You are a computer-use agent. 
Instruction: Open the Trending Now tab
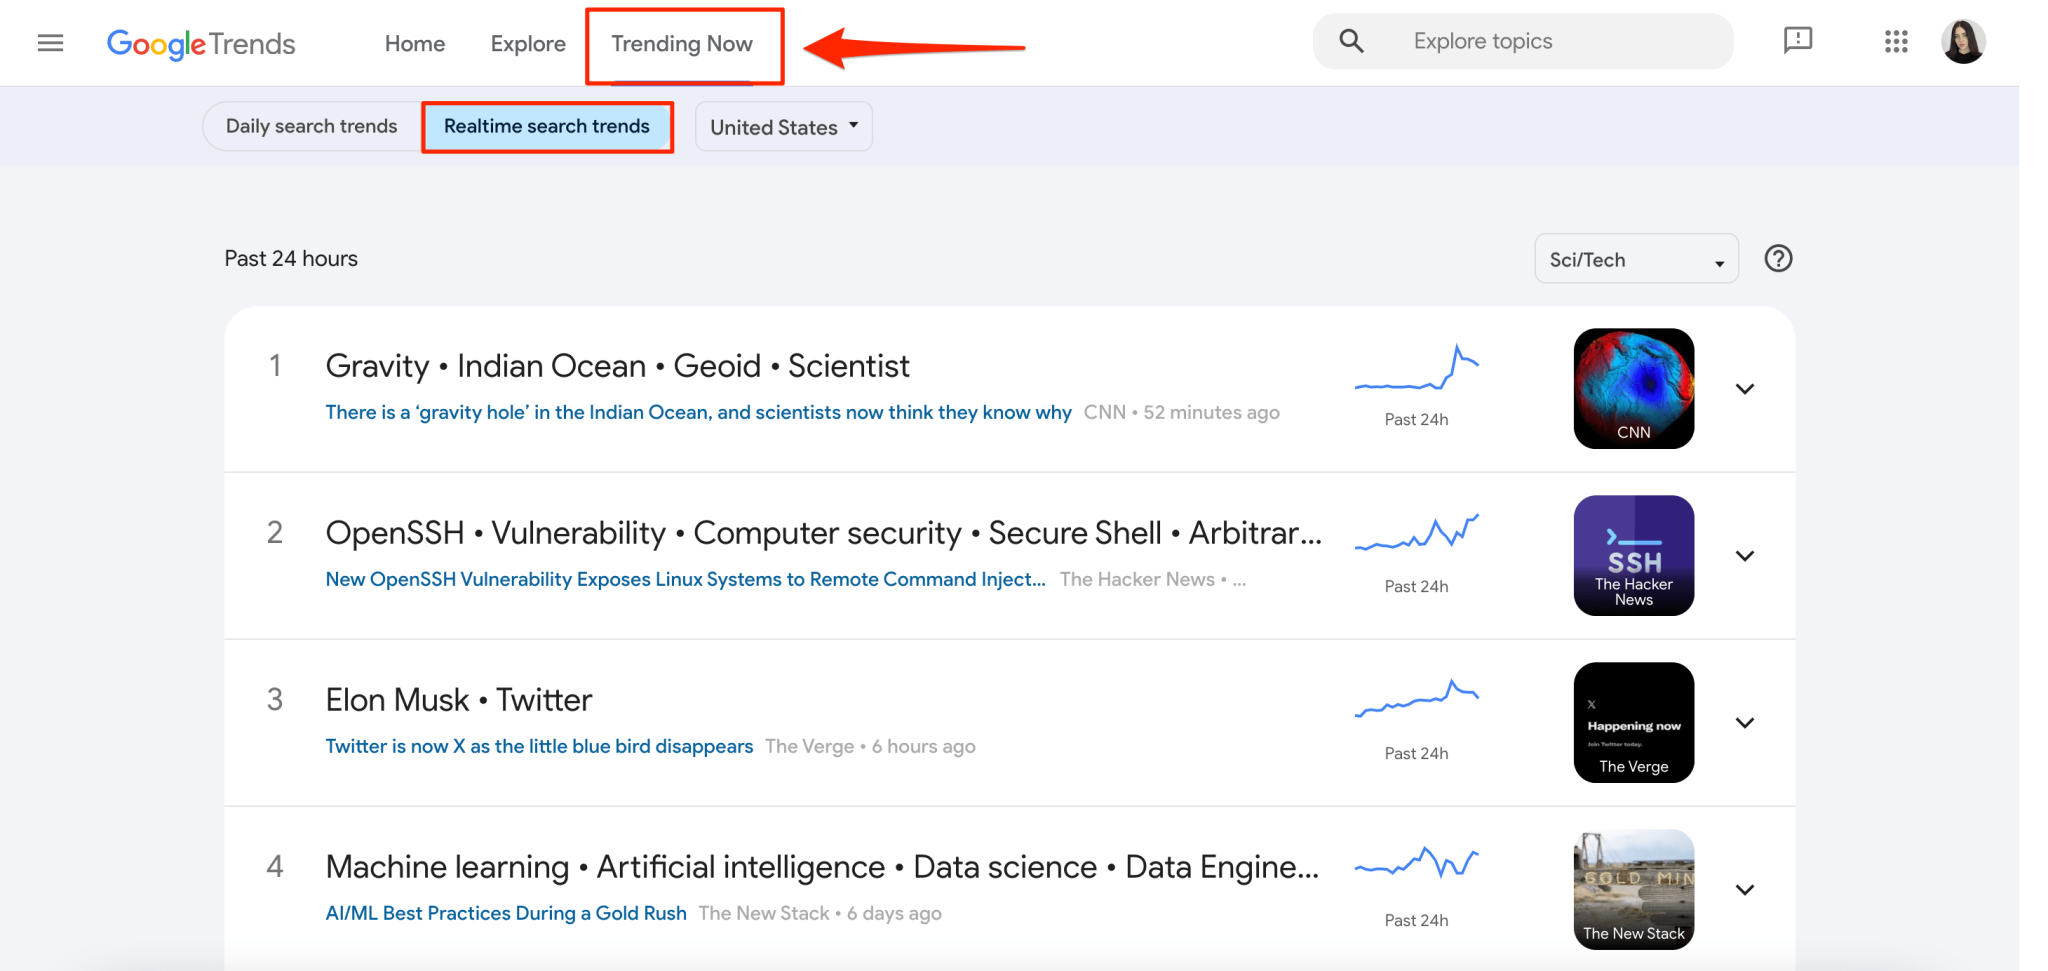coord(682,44)
